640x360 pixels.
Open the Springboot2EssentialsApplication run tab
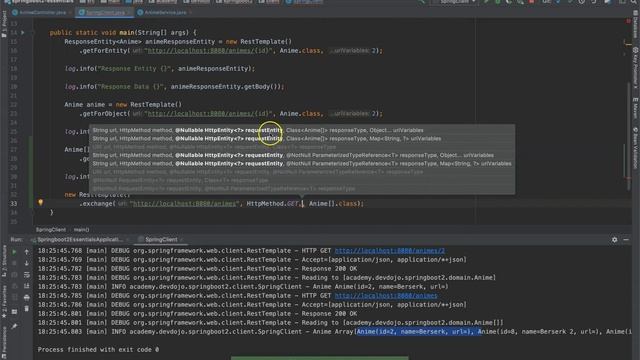pos(81,240)
